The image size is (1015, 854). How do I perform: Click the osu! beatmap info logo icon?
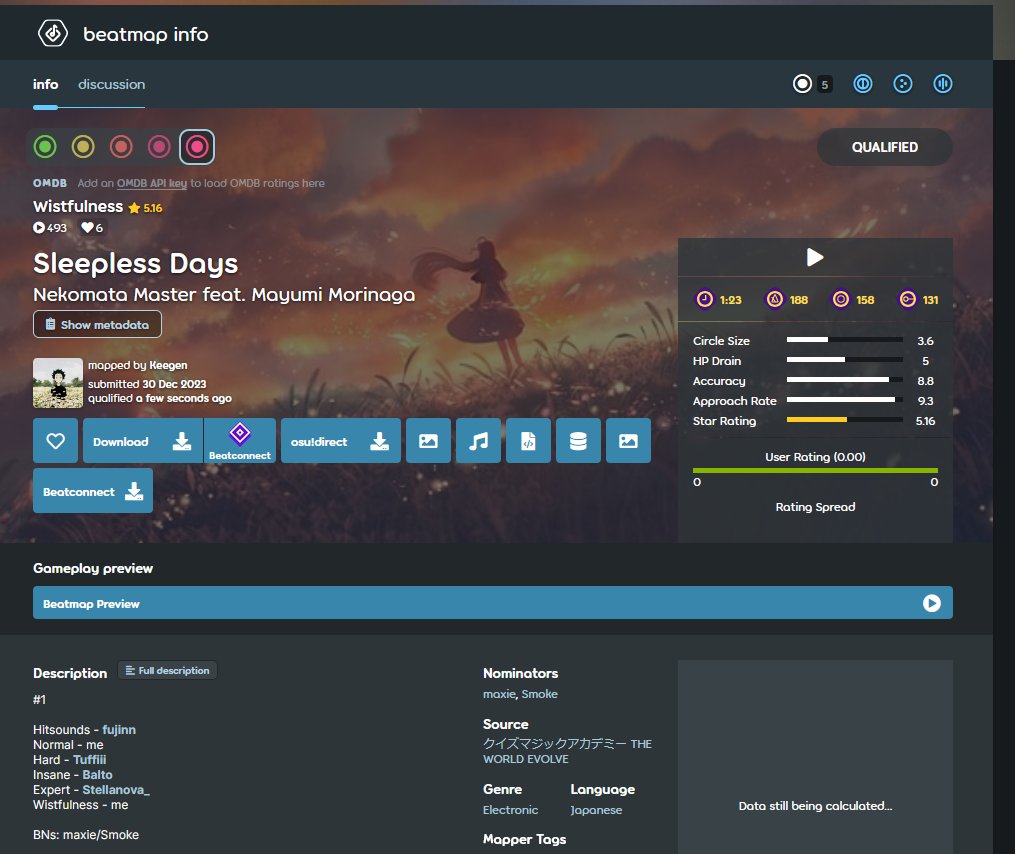click(52, 33)
